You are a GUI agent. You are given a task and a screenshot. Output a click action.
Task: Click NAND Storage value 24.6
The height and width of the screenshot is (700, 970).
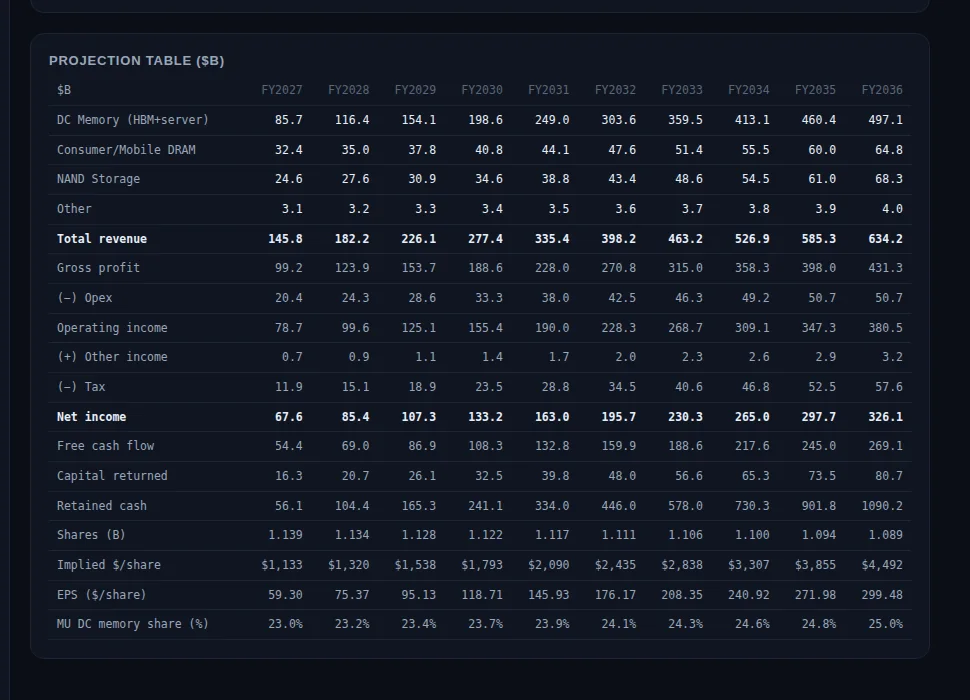(289, 179)
